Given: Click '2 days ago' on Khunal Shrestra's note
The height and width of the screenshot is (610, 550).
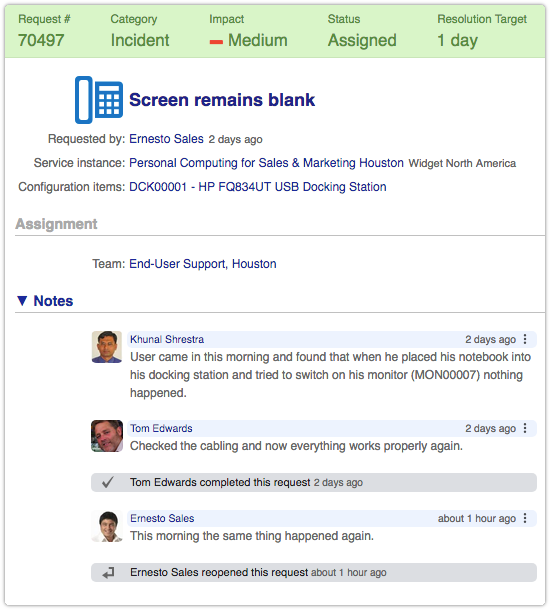Looking at the screenshot, I should (490, 339).
